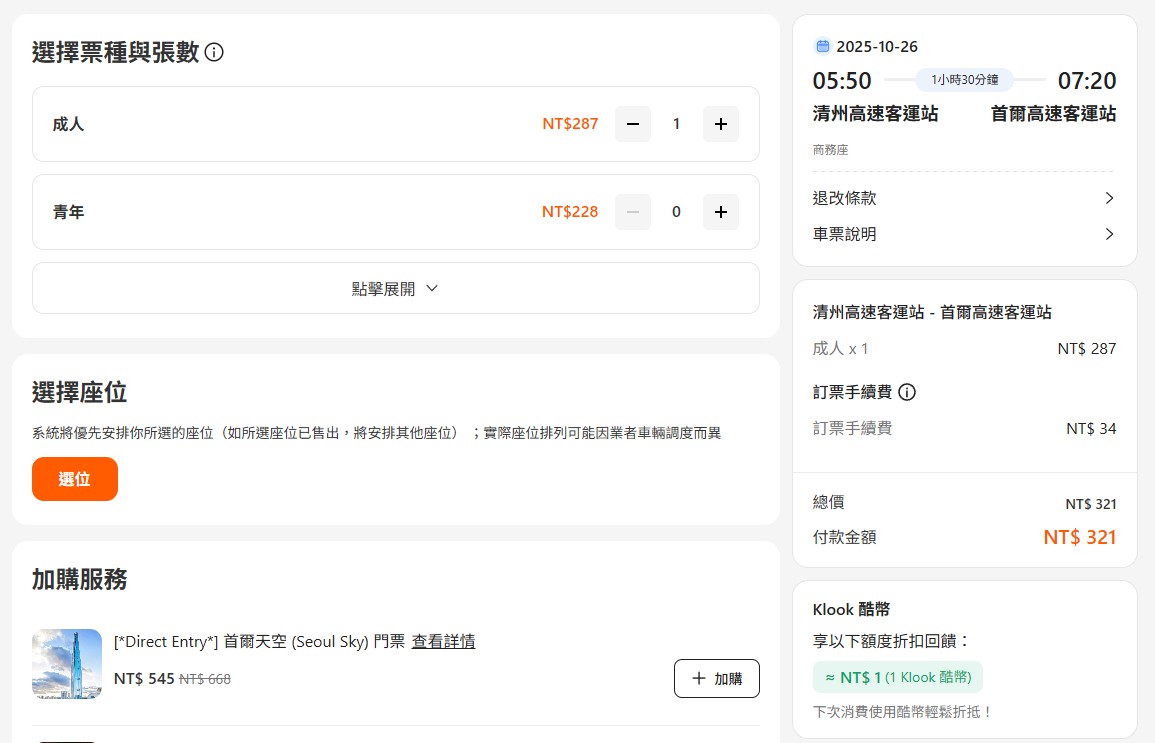Add one 青年 ticket with plus button
Screen dimensions: 1155x743
[721, 212]
